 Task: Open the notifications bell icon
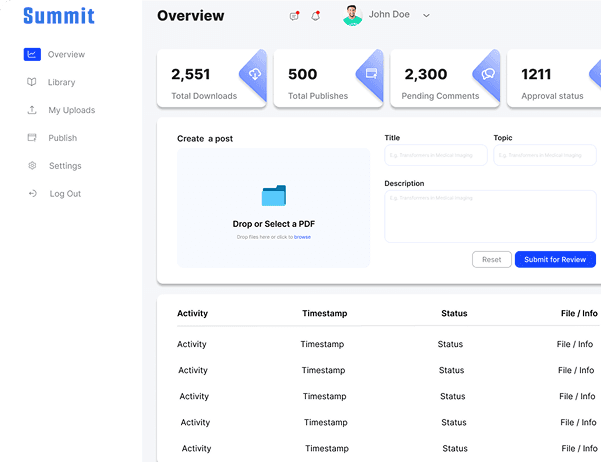316,16
